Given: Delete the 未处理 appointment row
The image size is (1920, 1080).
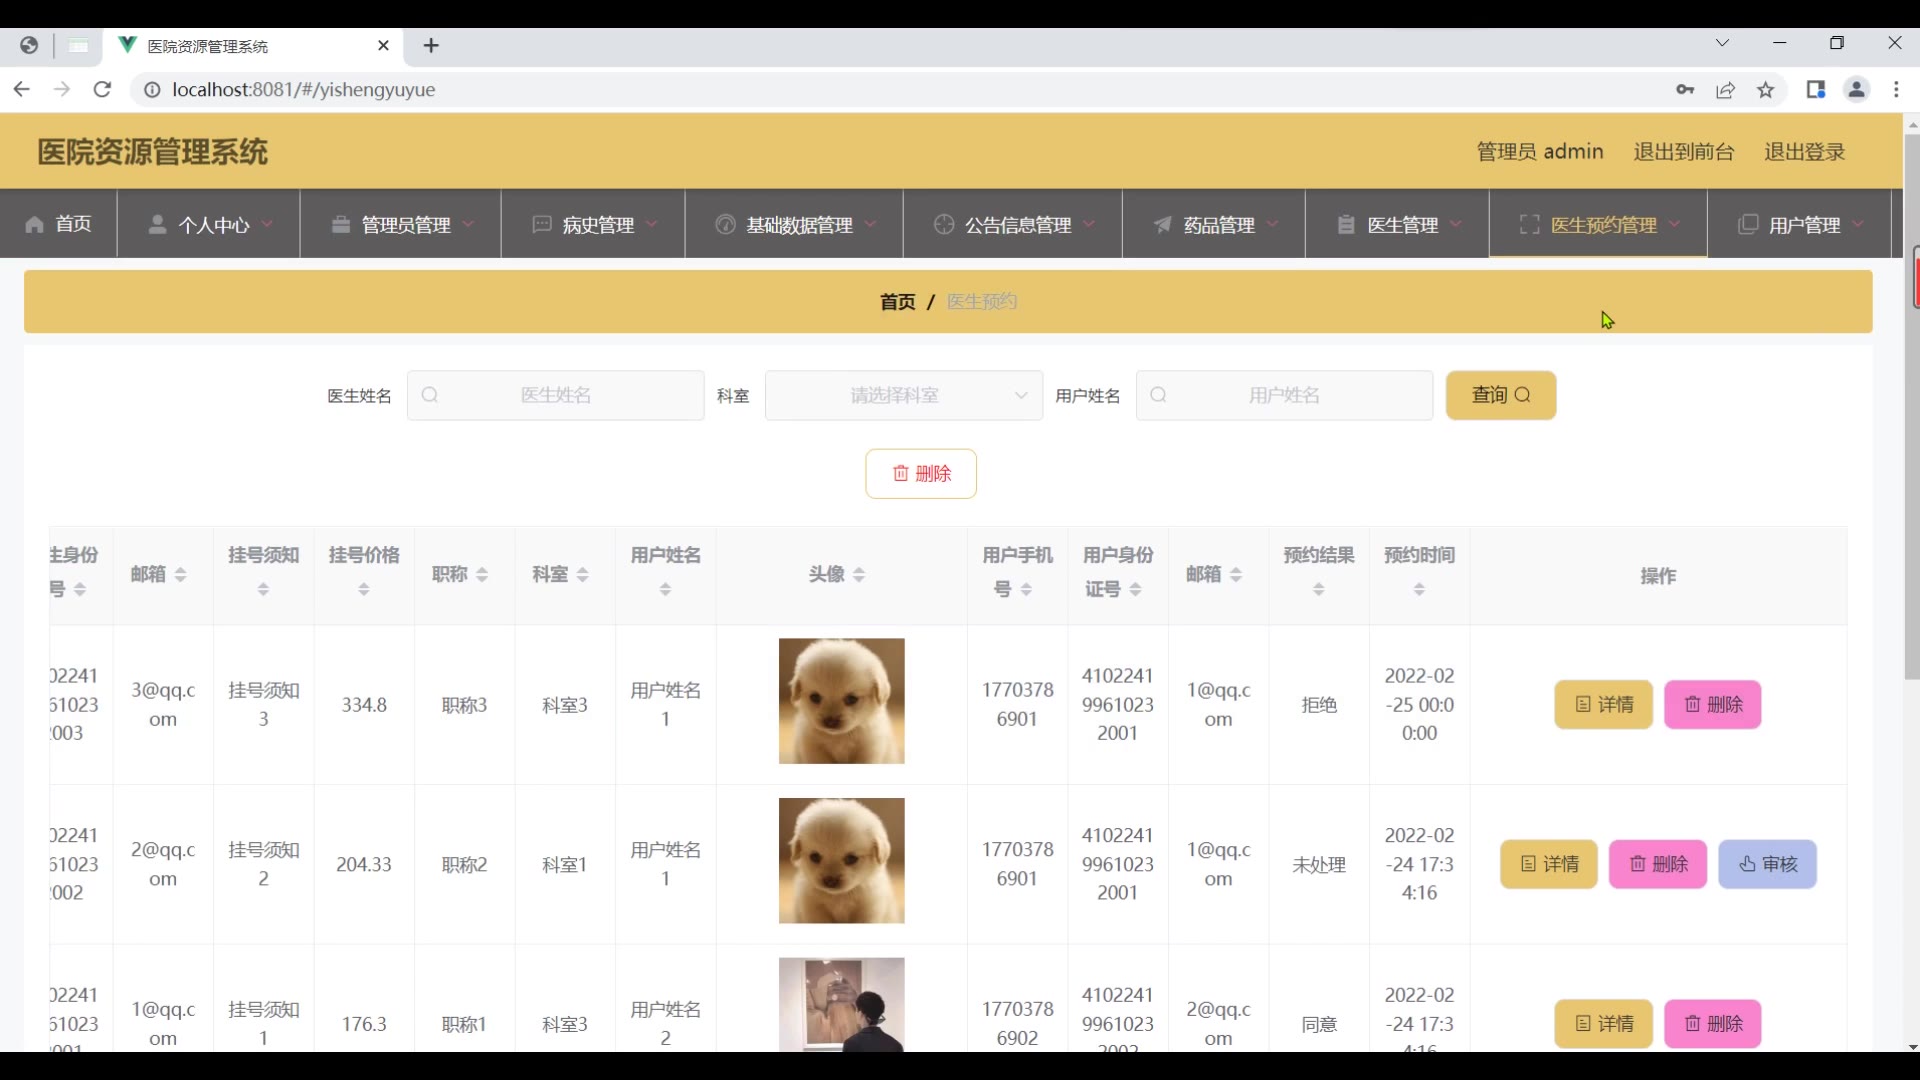Looking at the screenshot, I should tap(1657, 865).
